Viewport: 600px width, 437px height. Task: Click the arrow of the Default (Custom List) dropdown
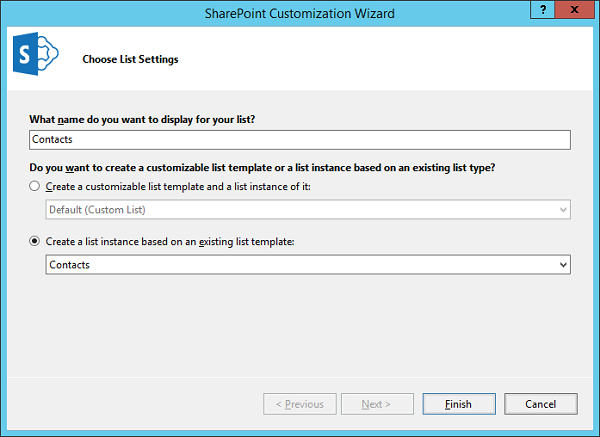point(564,211)
